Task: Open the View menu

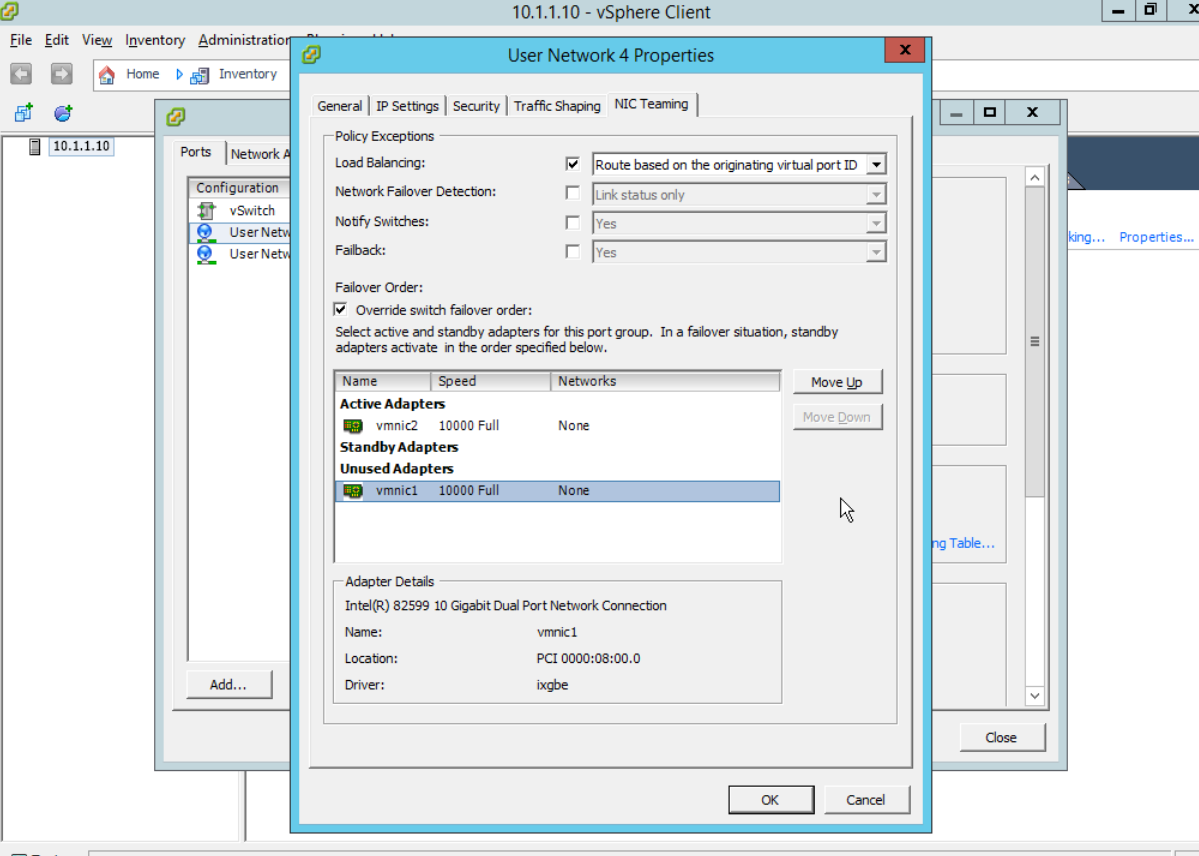Action: (96, 40)
